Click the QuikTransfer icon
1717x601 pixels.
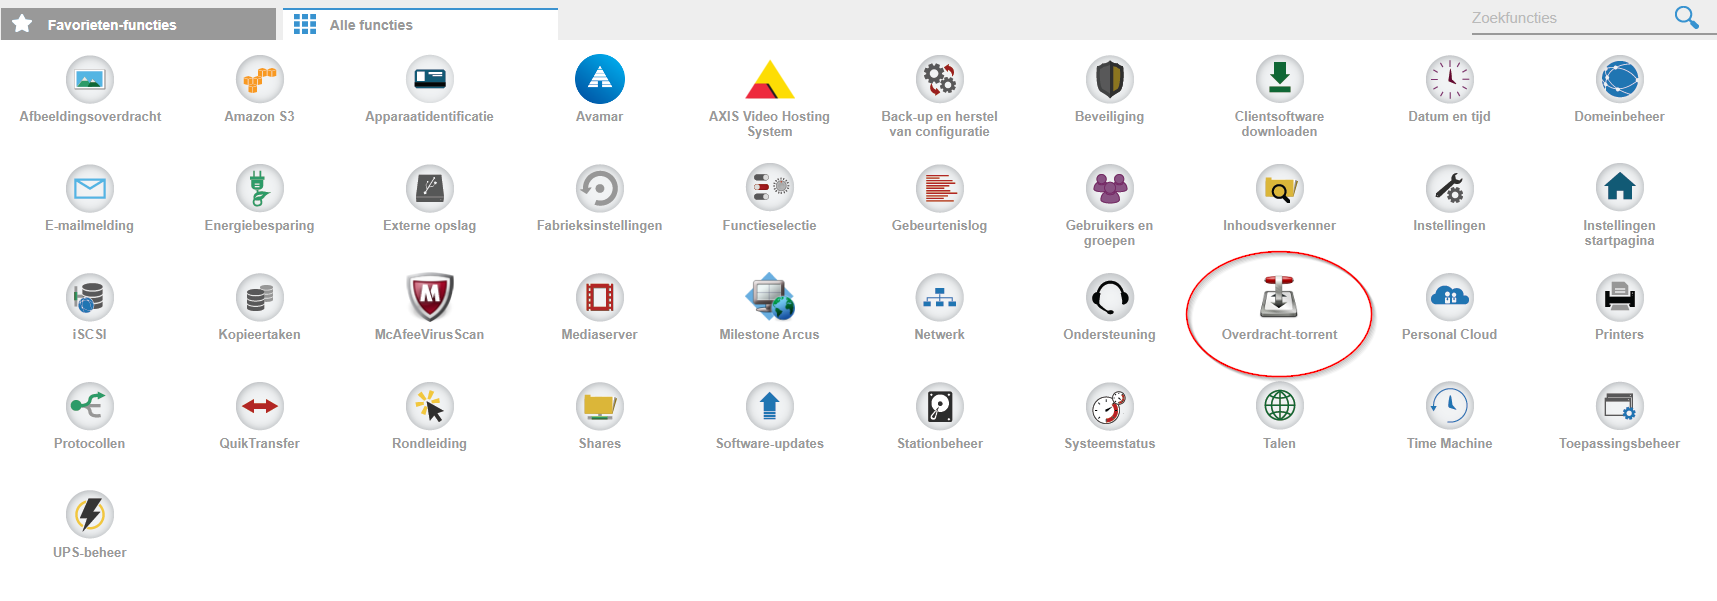click(x=260, y=406)
